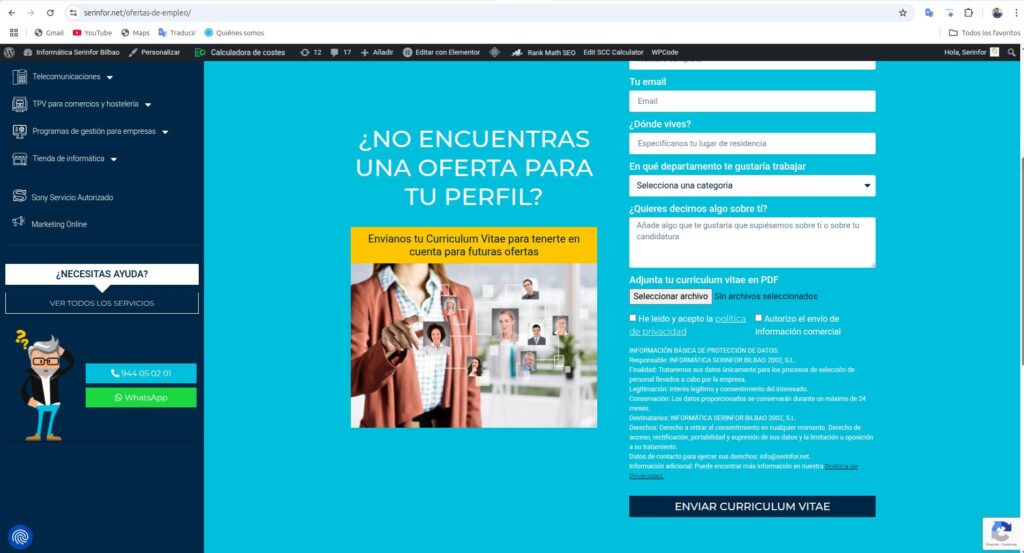Click the diamond icon in admin bar

coord(494,52)
